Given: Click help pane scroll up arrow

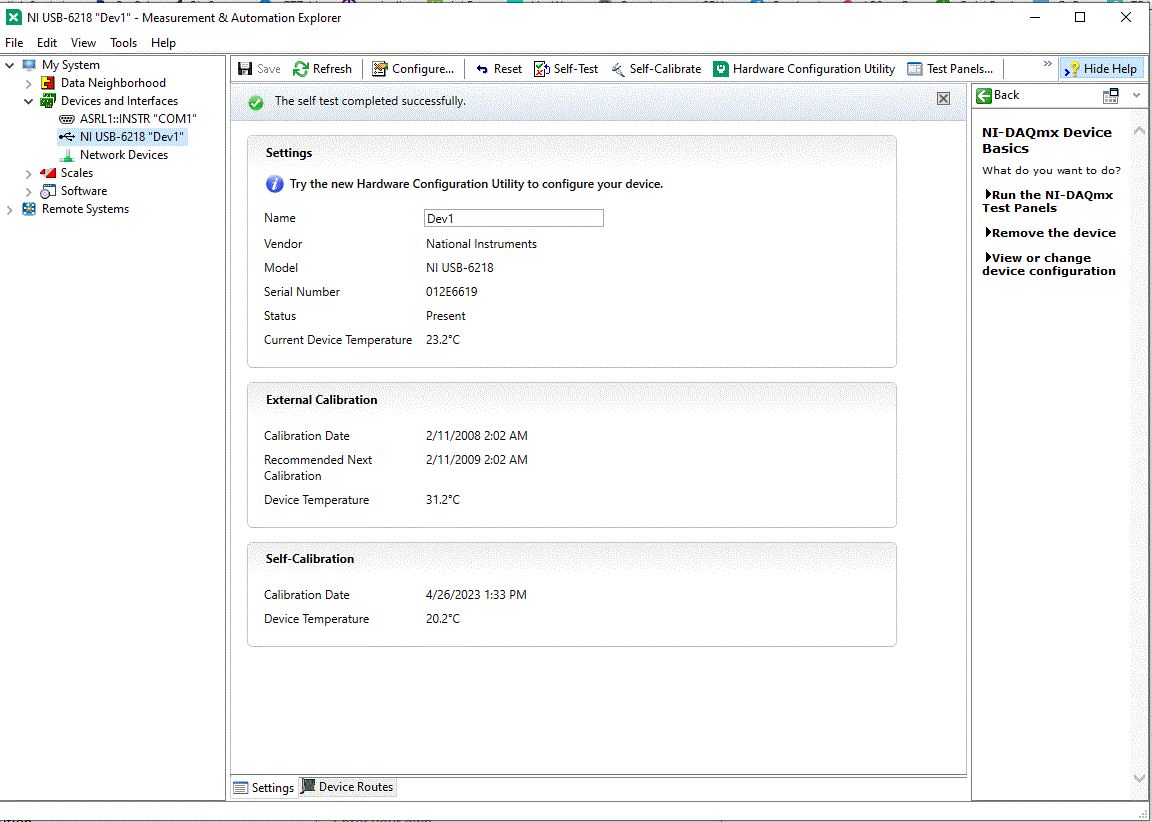Looking at the screenshot, I should (1139, 131).
